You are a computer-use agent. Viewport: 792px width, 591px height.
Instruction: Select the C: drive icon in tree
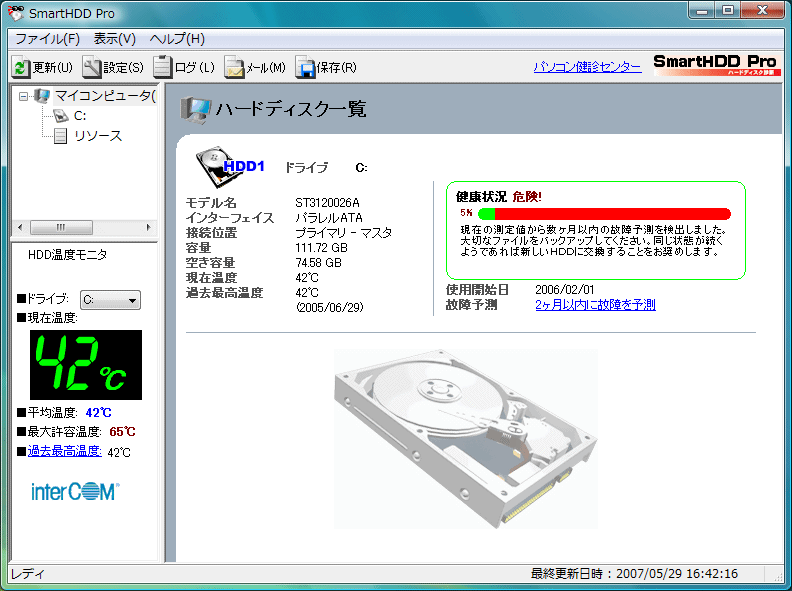[61, 116]
